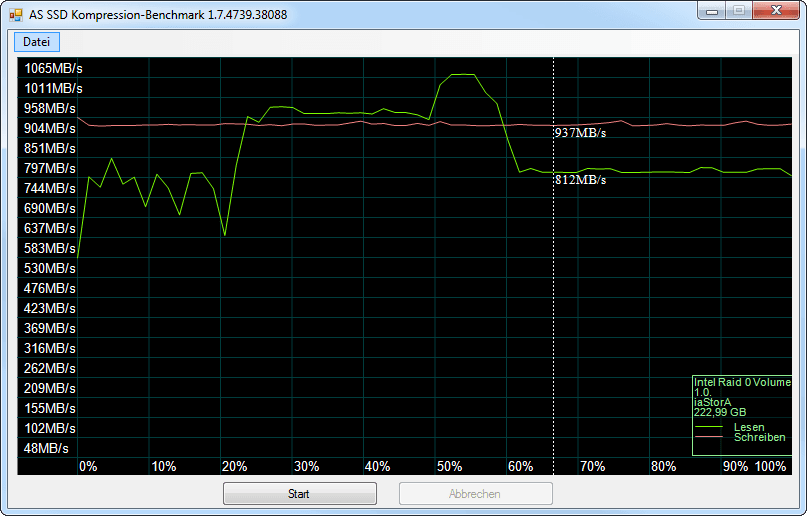Minimize the AS SSD Kompression-Benchmark window
The image size is (807, 516).
coord(712,11)
